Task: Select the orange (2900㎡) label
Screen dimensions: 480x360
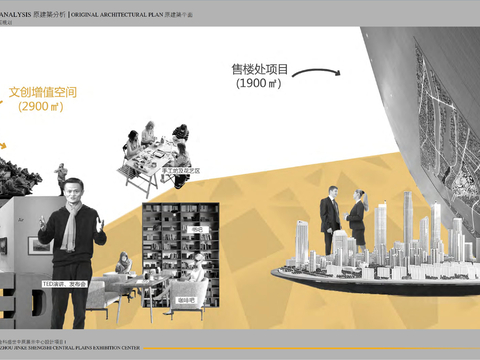Action: click(41, 106)
